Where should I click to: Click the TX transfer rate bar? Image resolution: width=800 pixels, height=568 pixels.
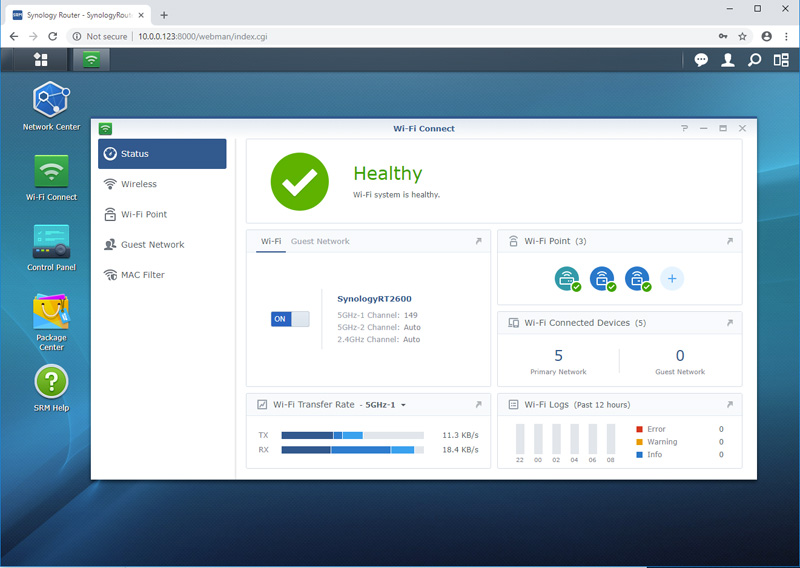coord(352,435)
